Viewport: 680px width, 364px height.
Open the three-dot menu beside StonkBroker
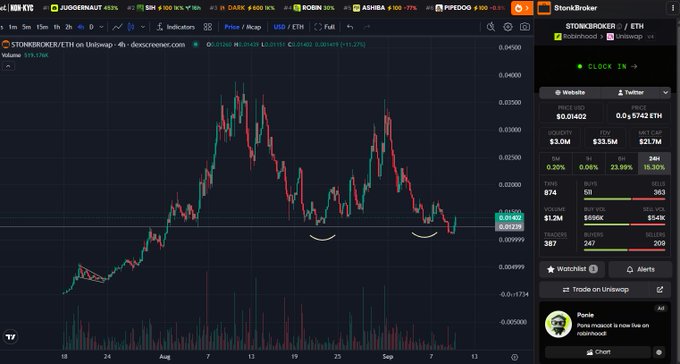pyautogui.click(x=673, y=8)
